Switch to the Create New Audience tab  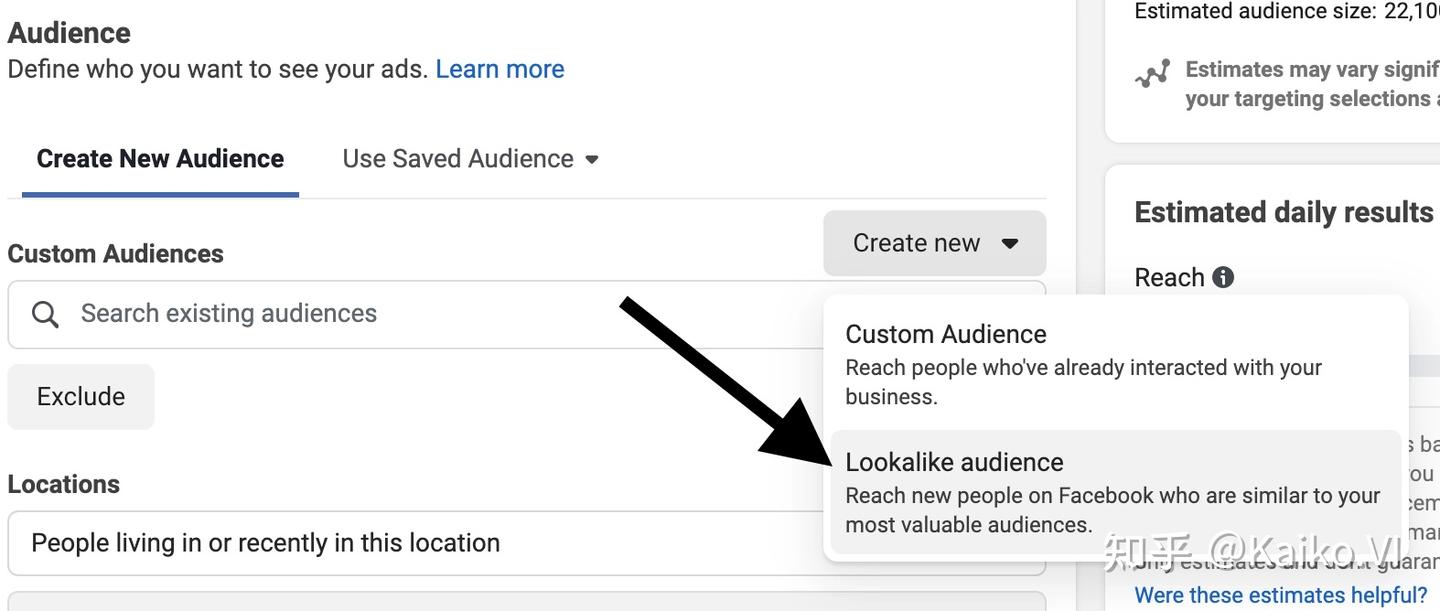coord(160,159)
